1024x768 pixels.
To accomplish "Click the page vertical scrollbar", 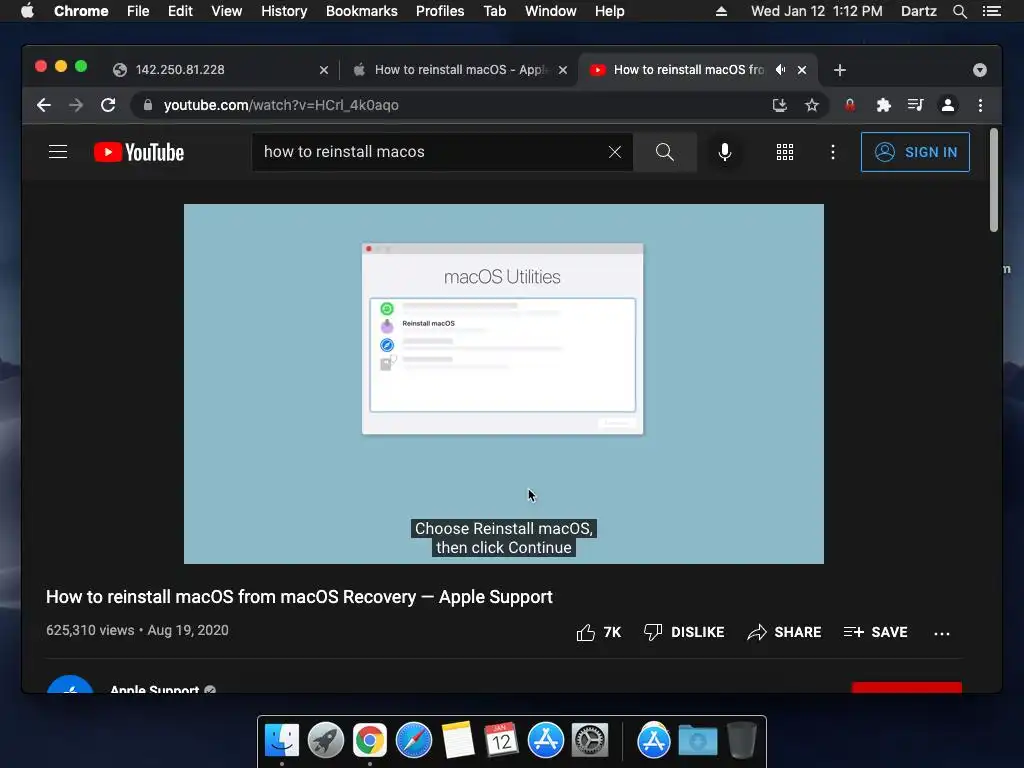I will click(994, 180).
